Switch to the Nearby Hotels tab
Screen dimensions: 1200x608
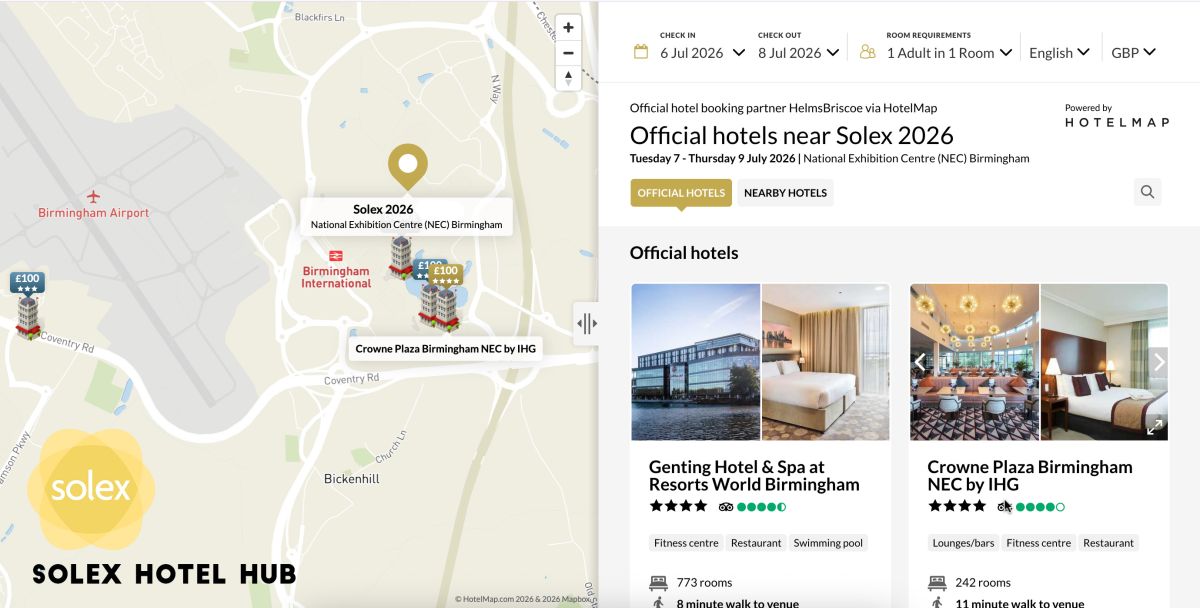pos(785,193)
